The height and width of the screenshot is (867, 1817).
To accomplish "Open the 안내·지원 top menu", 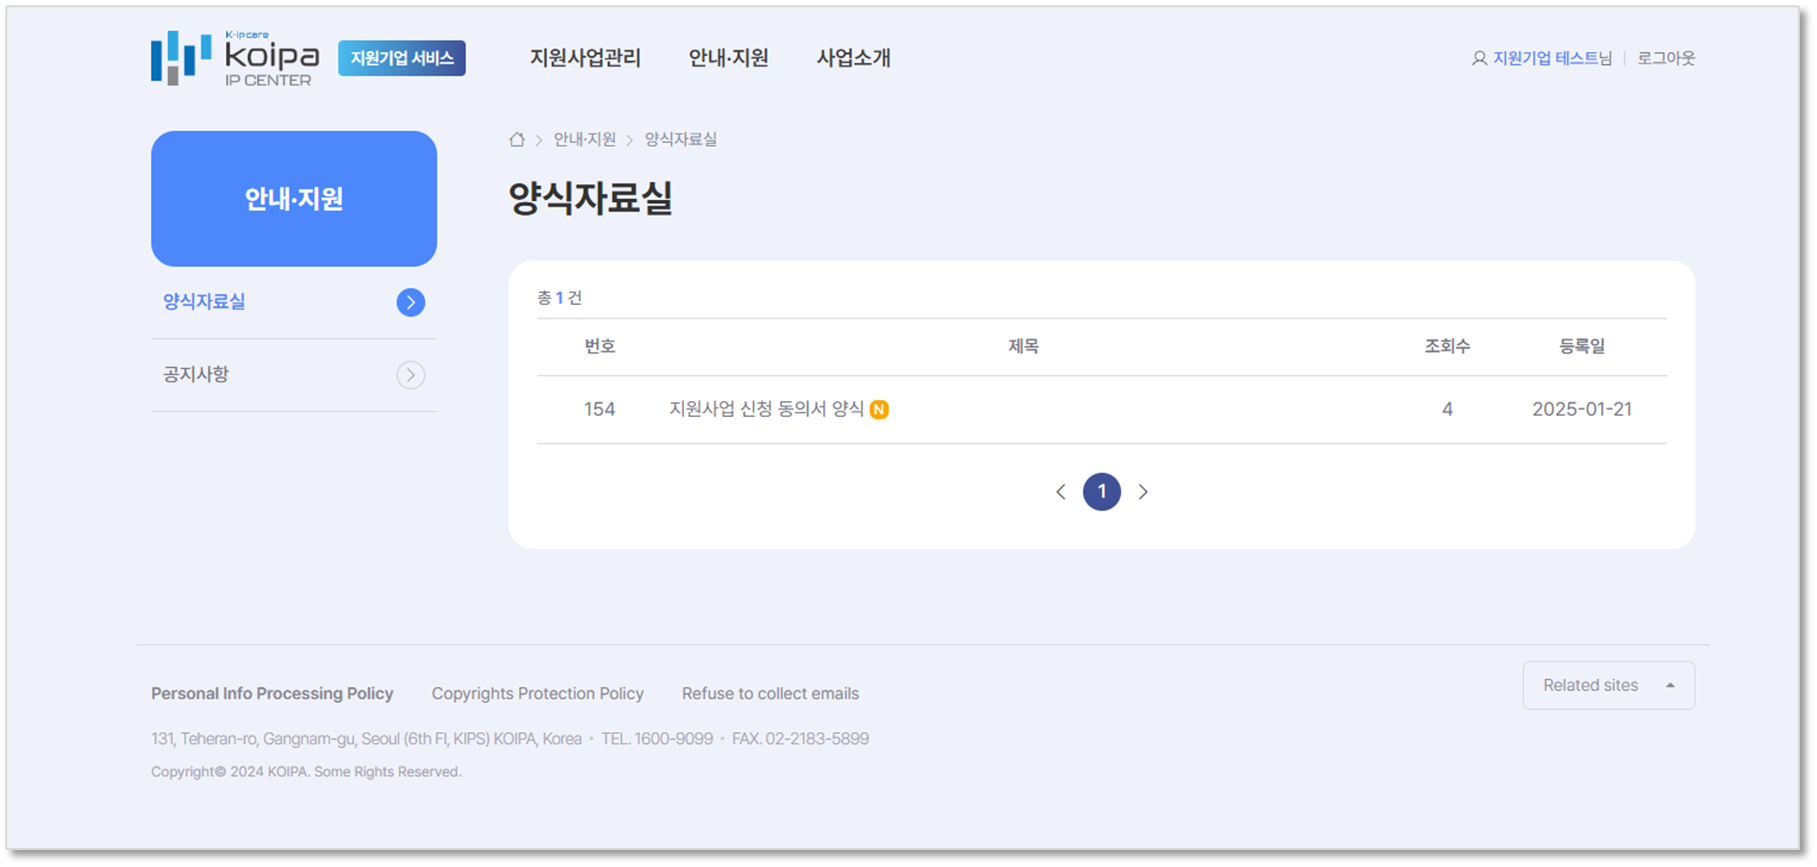I will click(x=728, y=58).
